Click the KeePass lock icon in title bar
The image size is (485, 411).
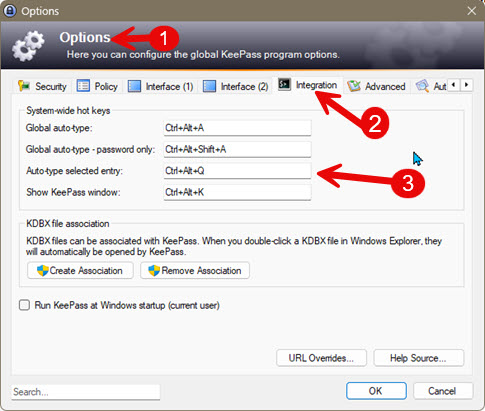pos(10,11)
